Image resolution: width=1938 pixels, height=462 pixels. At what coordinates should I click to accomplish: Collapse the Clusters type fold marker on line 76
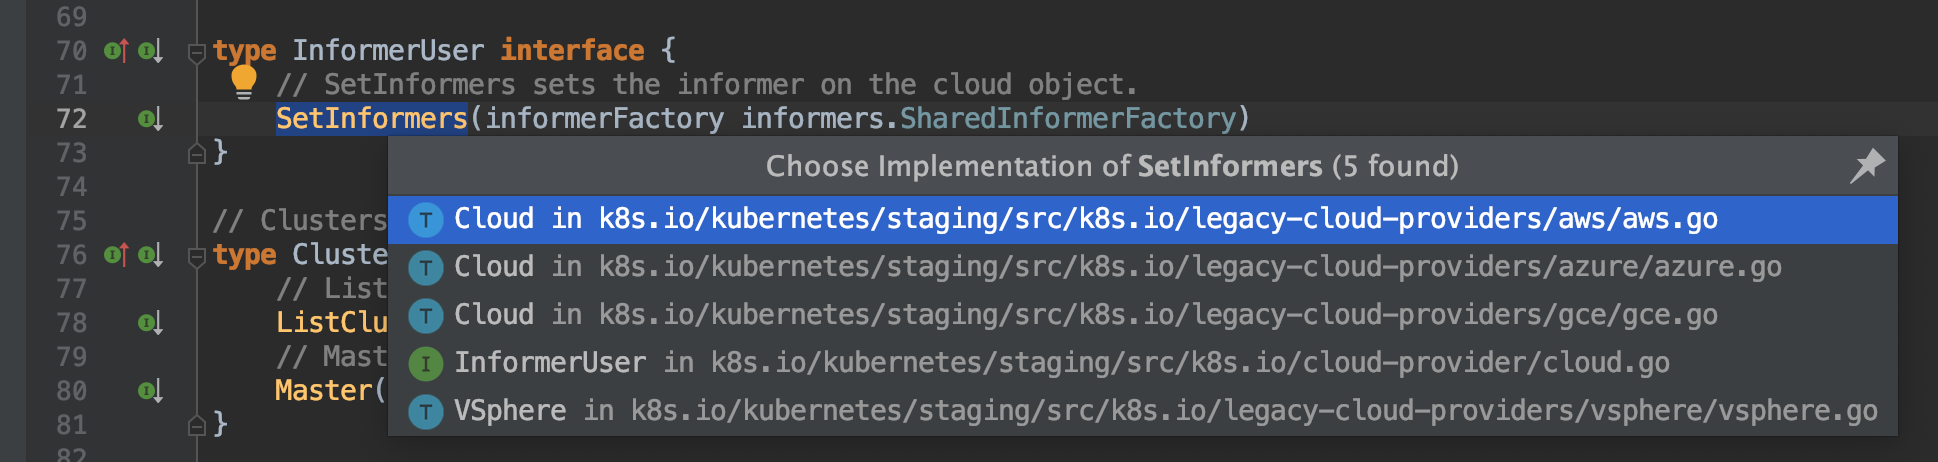[x=197, y=256]
